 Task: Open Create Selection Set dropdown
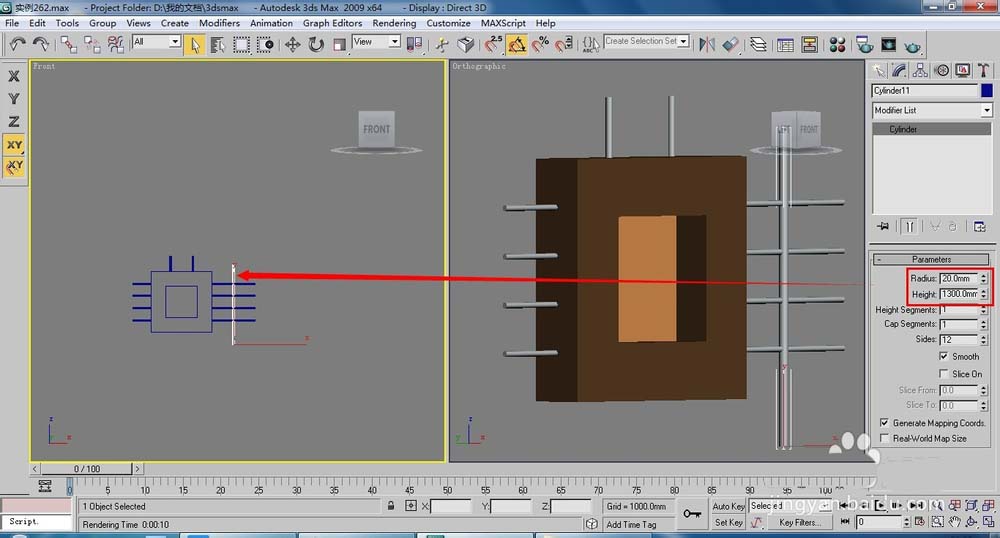click(647, 41)
